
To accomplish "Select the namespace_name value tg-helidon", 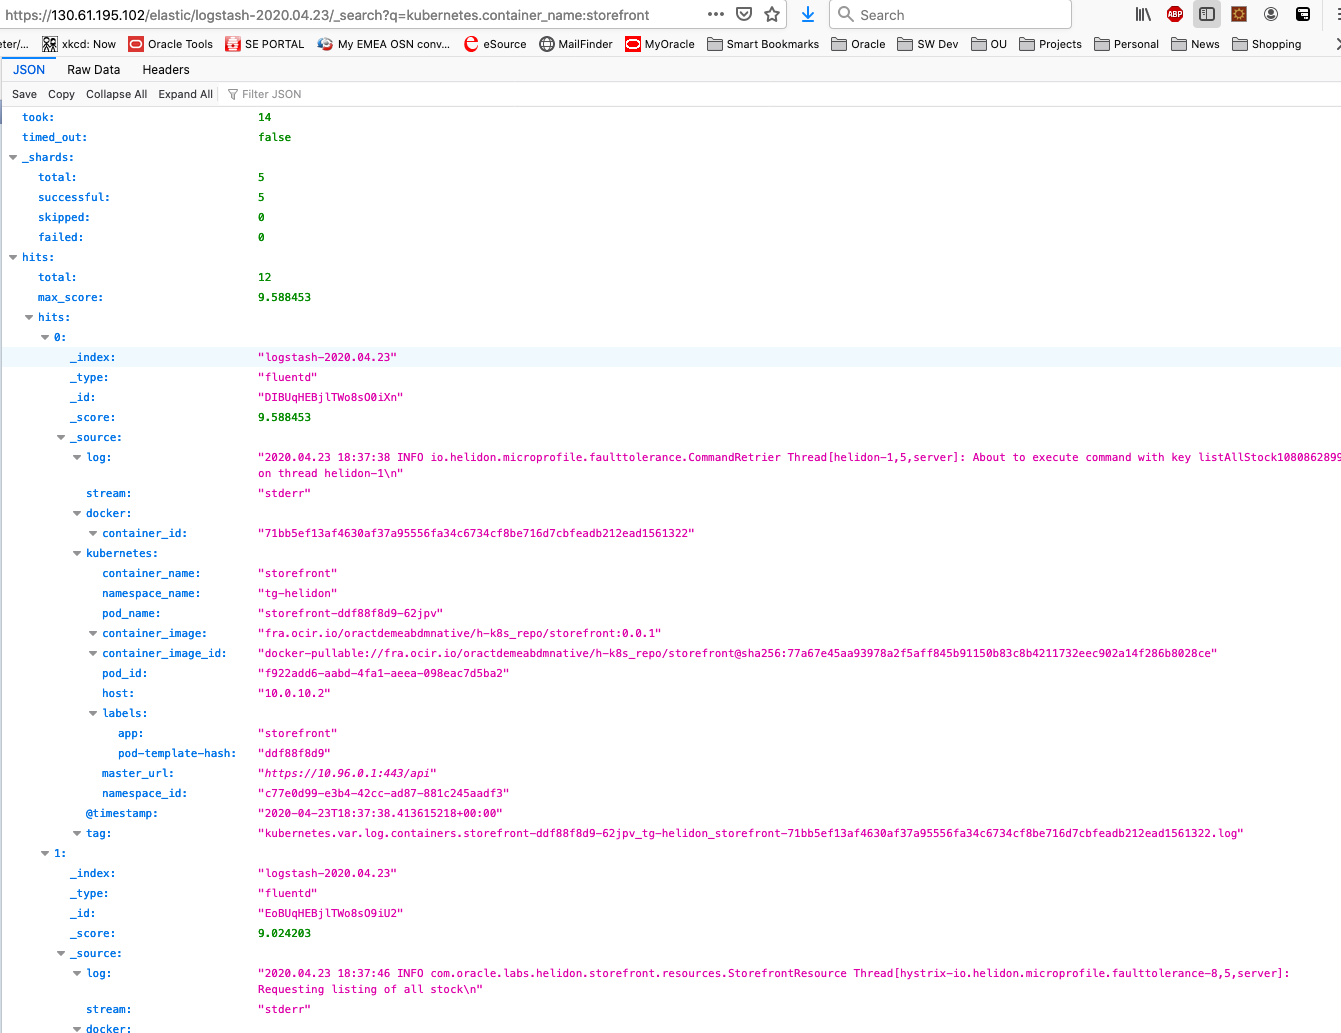I will [297, 594].
